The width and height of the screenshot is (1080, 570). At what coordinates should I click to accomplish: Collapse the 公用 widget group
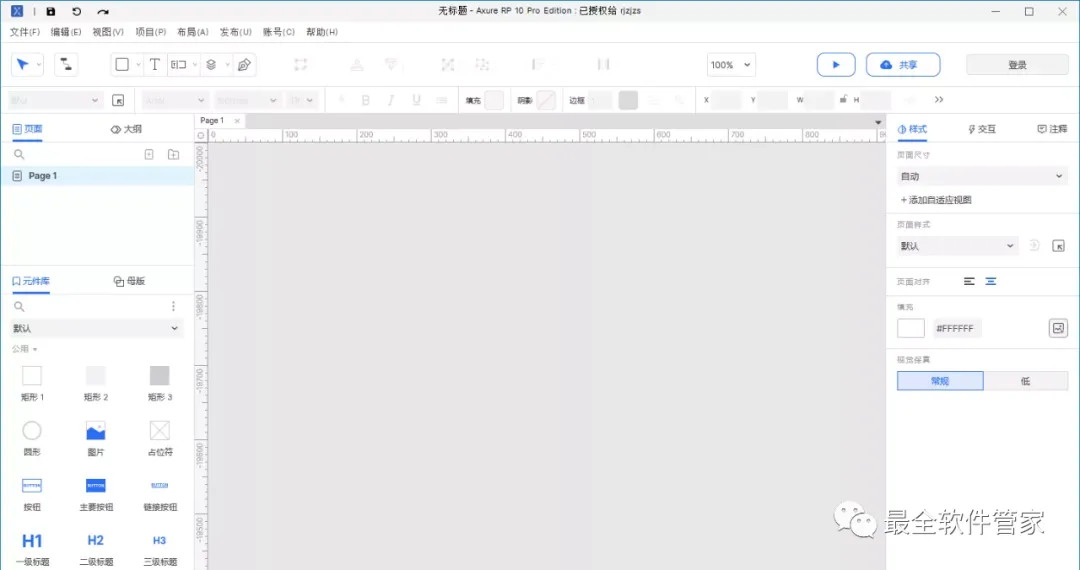24,349
